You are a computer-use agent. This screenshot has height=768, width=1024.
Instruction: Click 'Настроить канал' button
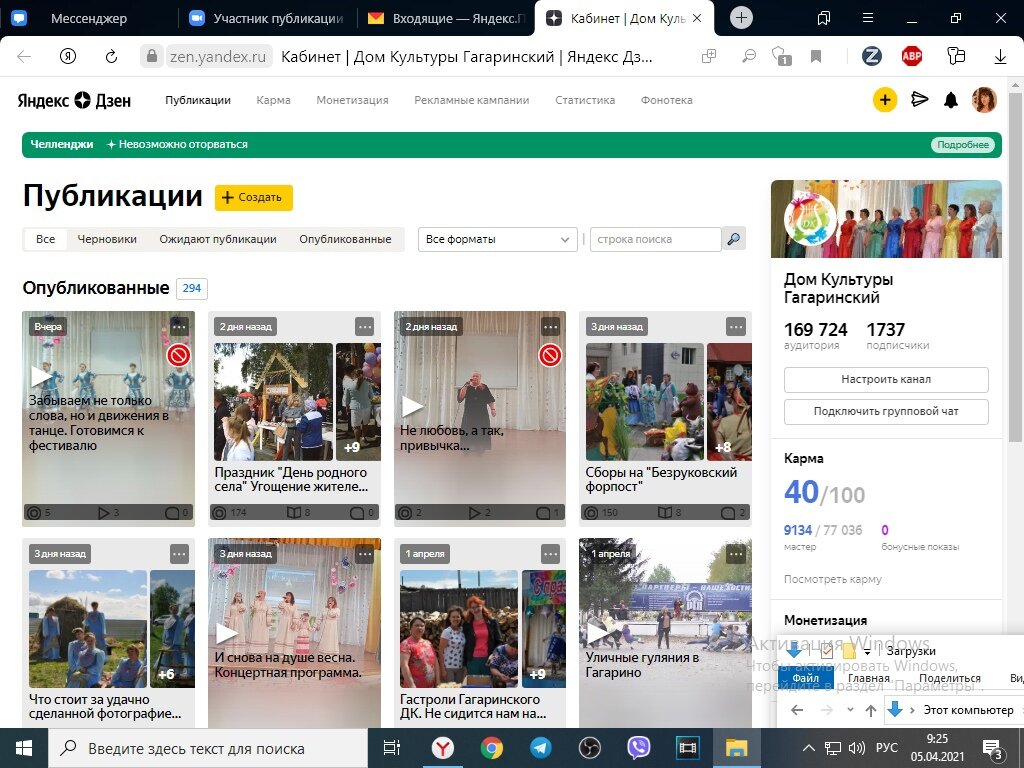coord(886,379)
